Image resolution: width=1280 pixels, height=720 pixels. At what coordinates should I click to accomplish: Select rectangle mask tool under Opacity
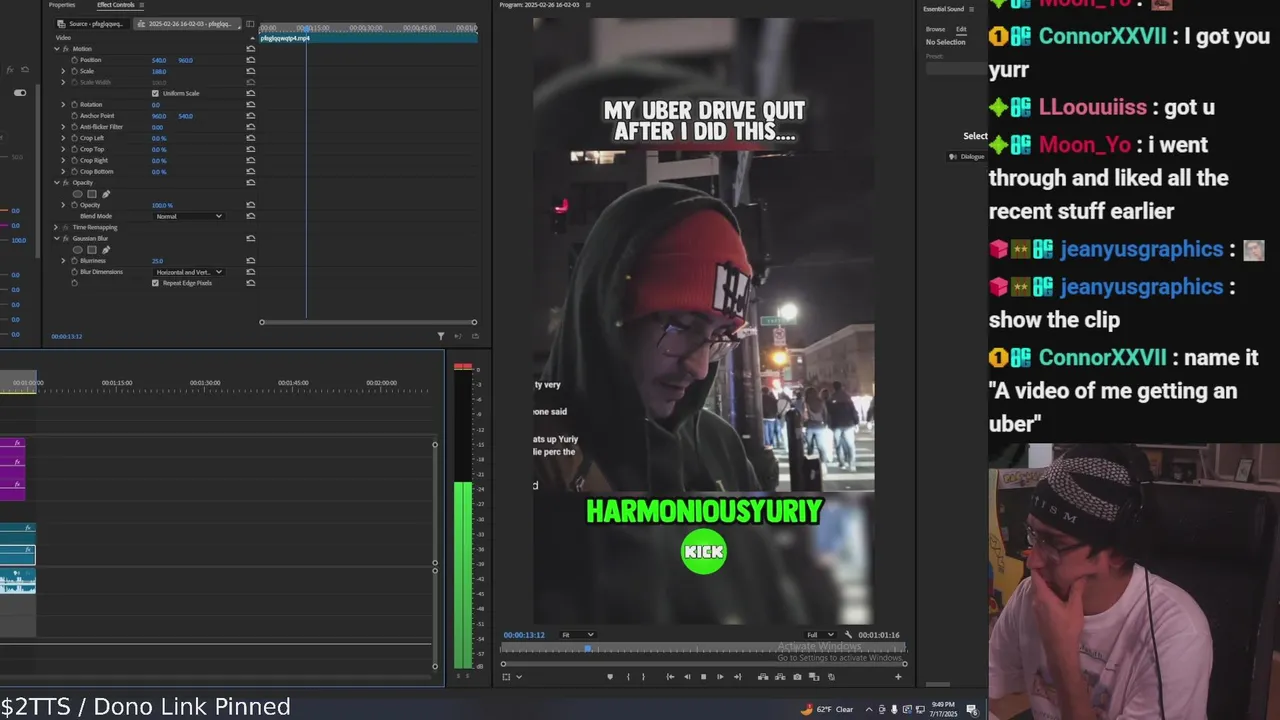click(x=92, y=194)
